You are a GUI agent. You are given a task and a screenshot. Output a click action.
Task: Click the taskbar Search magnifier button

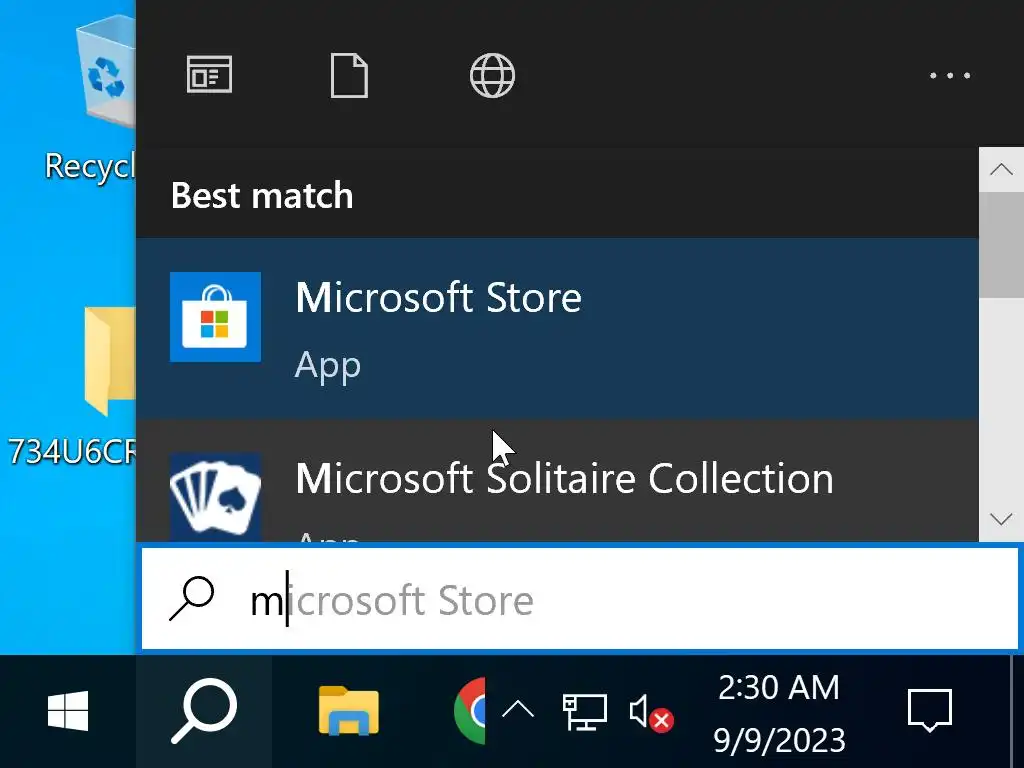[204, 711]
